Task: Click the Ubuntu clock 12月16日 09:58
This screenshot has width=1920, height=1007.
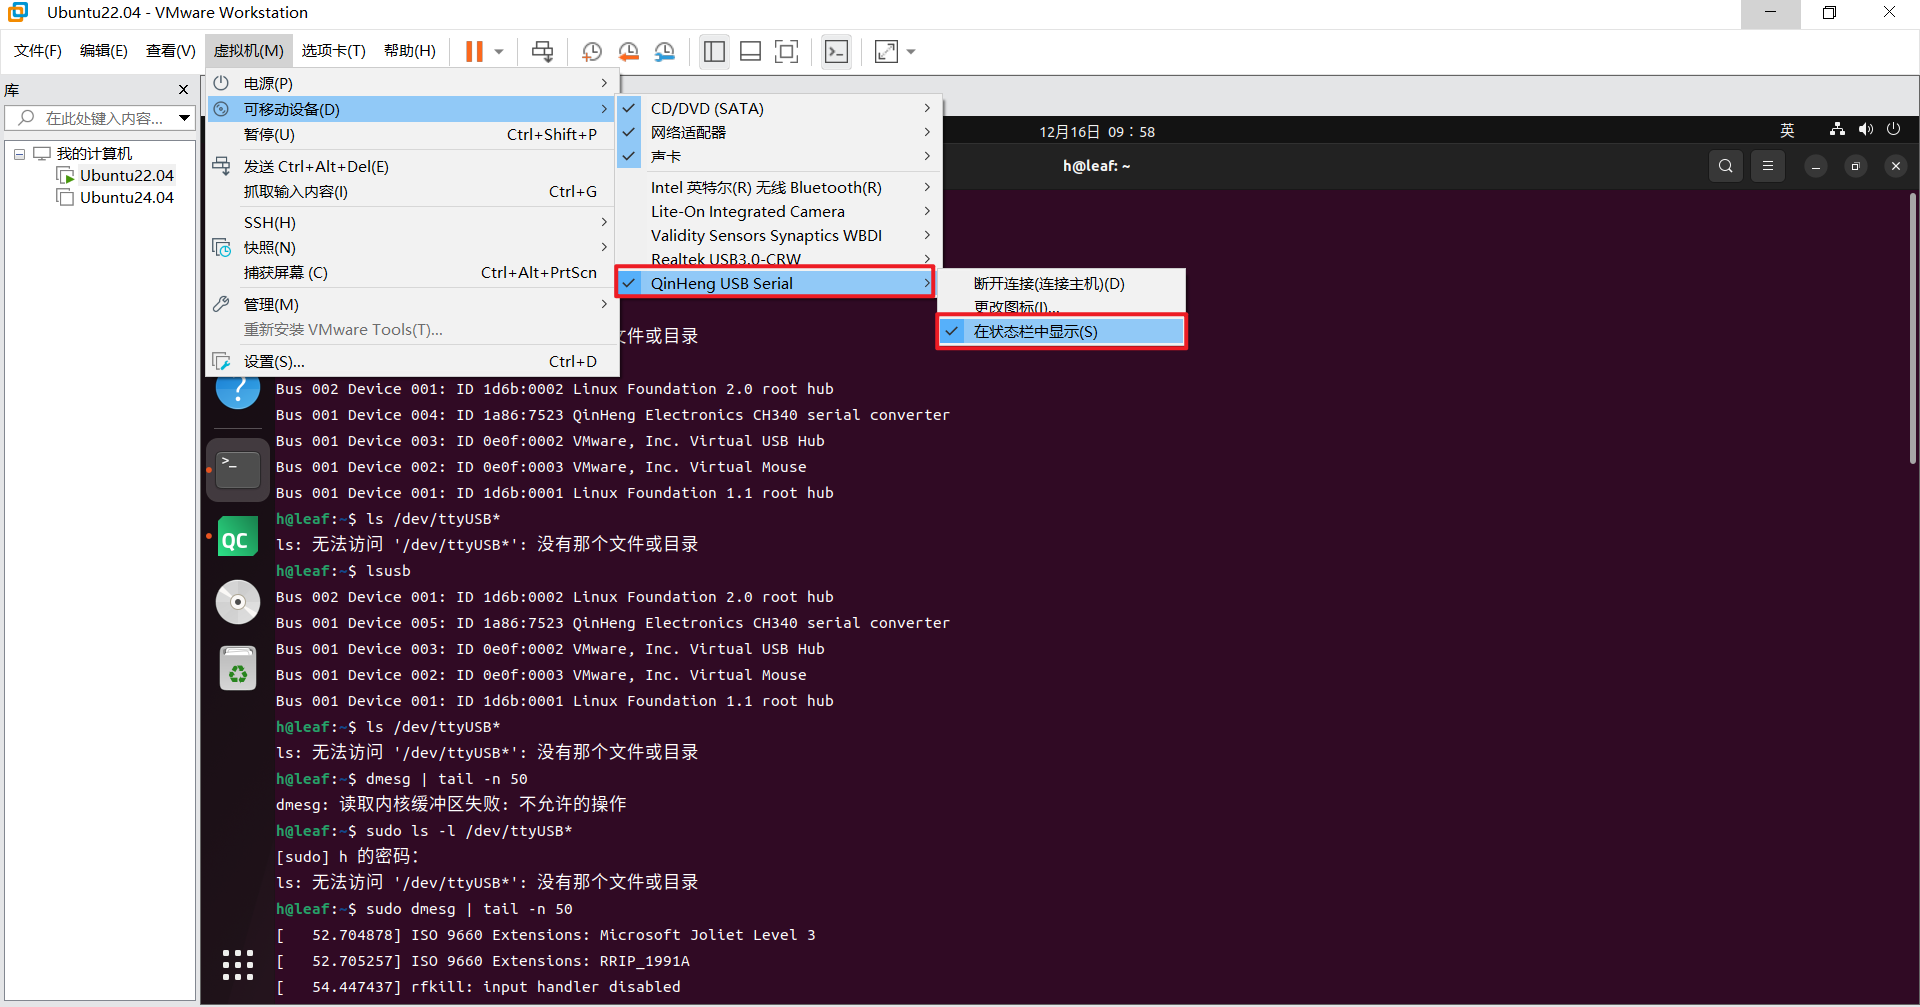Action: 1097,132
